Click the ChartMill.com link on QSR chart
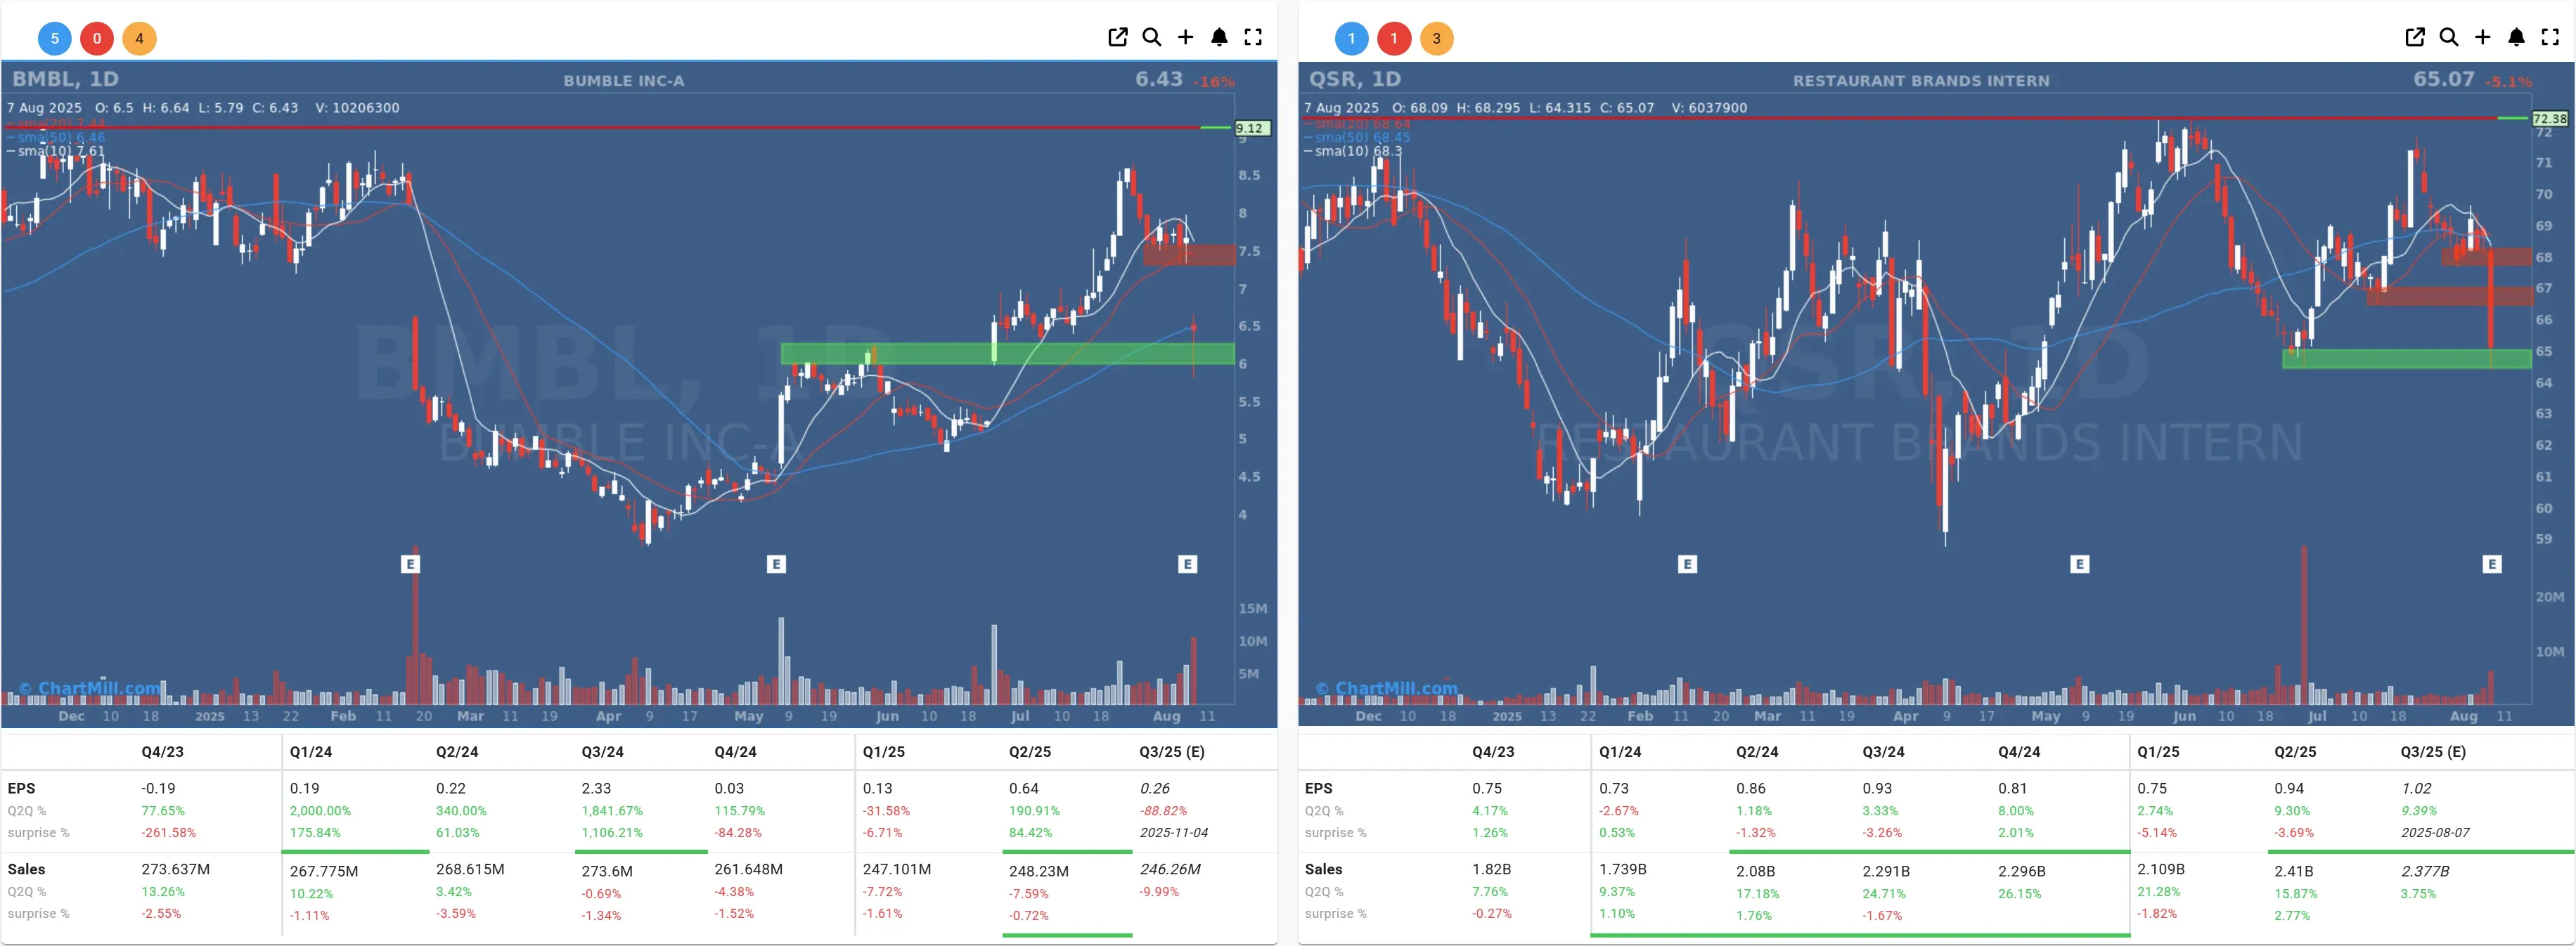The width and height of the screenshot is (2576, 946). pos(1387,688)
